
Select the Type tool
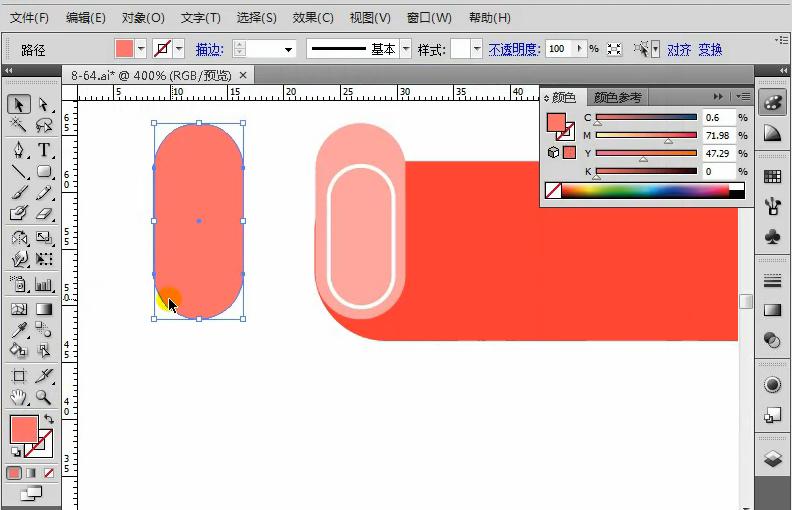pos(44,150)
